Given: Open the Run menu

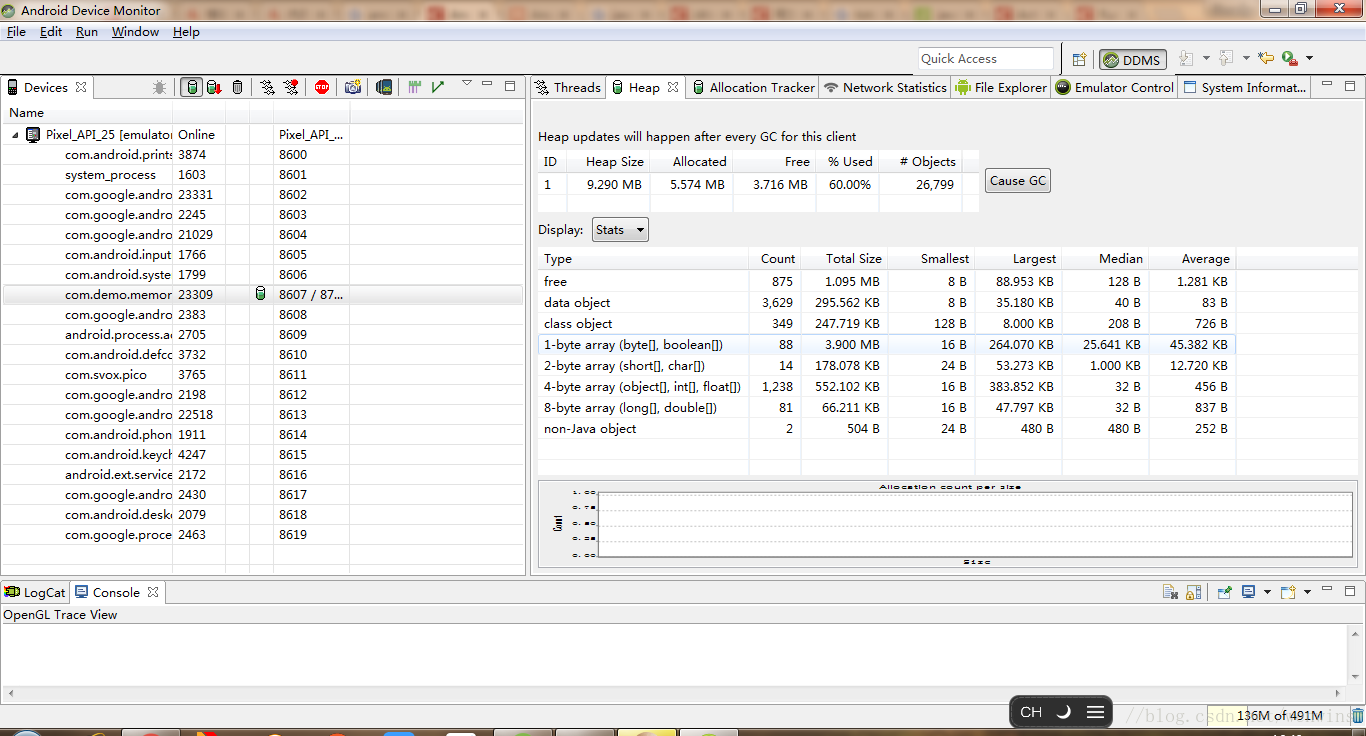Looking at the screenshot, I should [x=87, y=32].
